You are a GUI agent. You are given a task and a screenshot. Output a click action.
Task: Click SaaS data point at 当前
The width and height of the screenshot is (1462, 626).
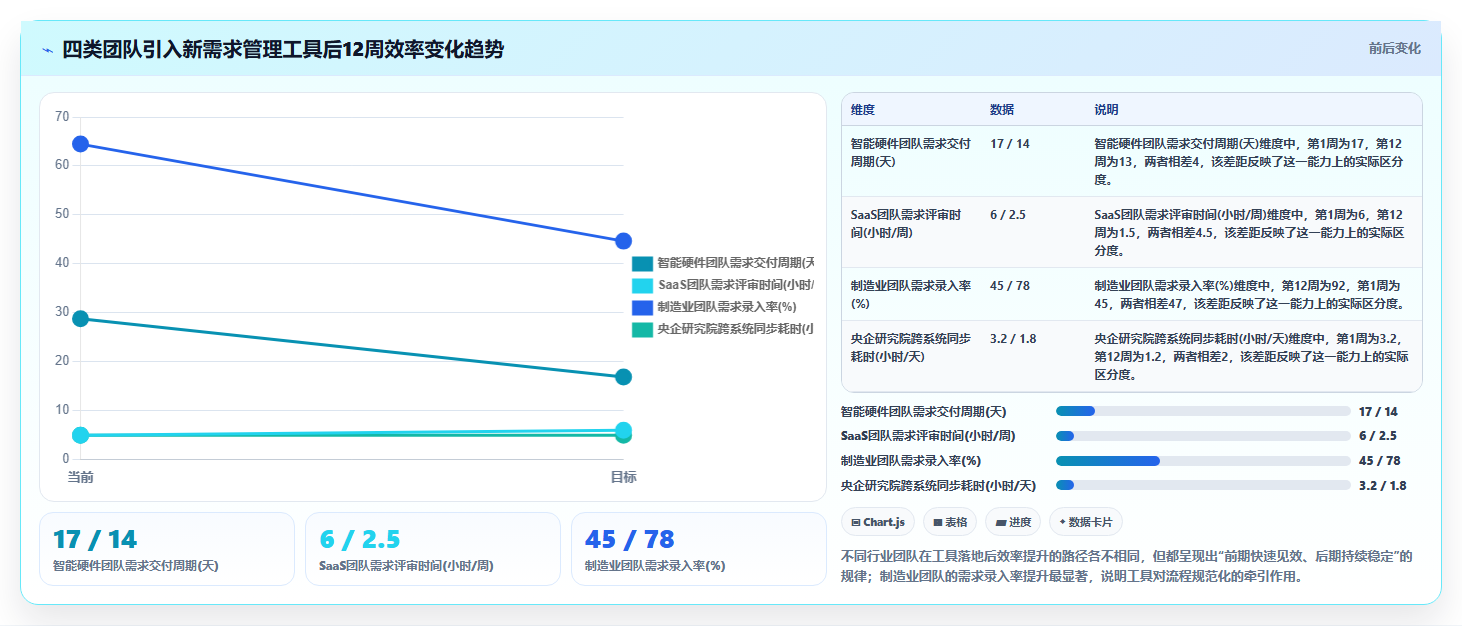point(81,435)
